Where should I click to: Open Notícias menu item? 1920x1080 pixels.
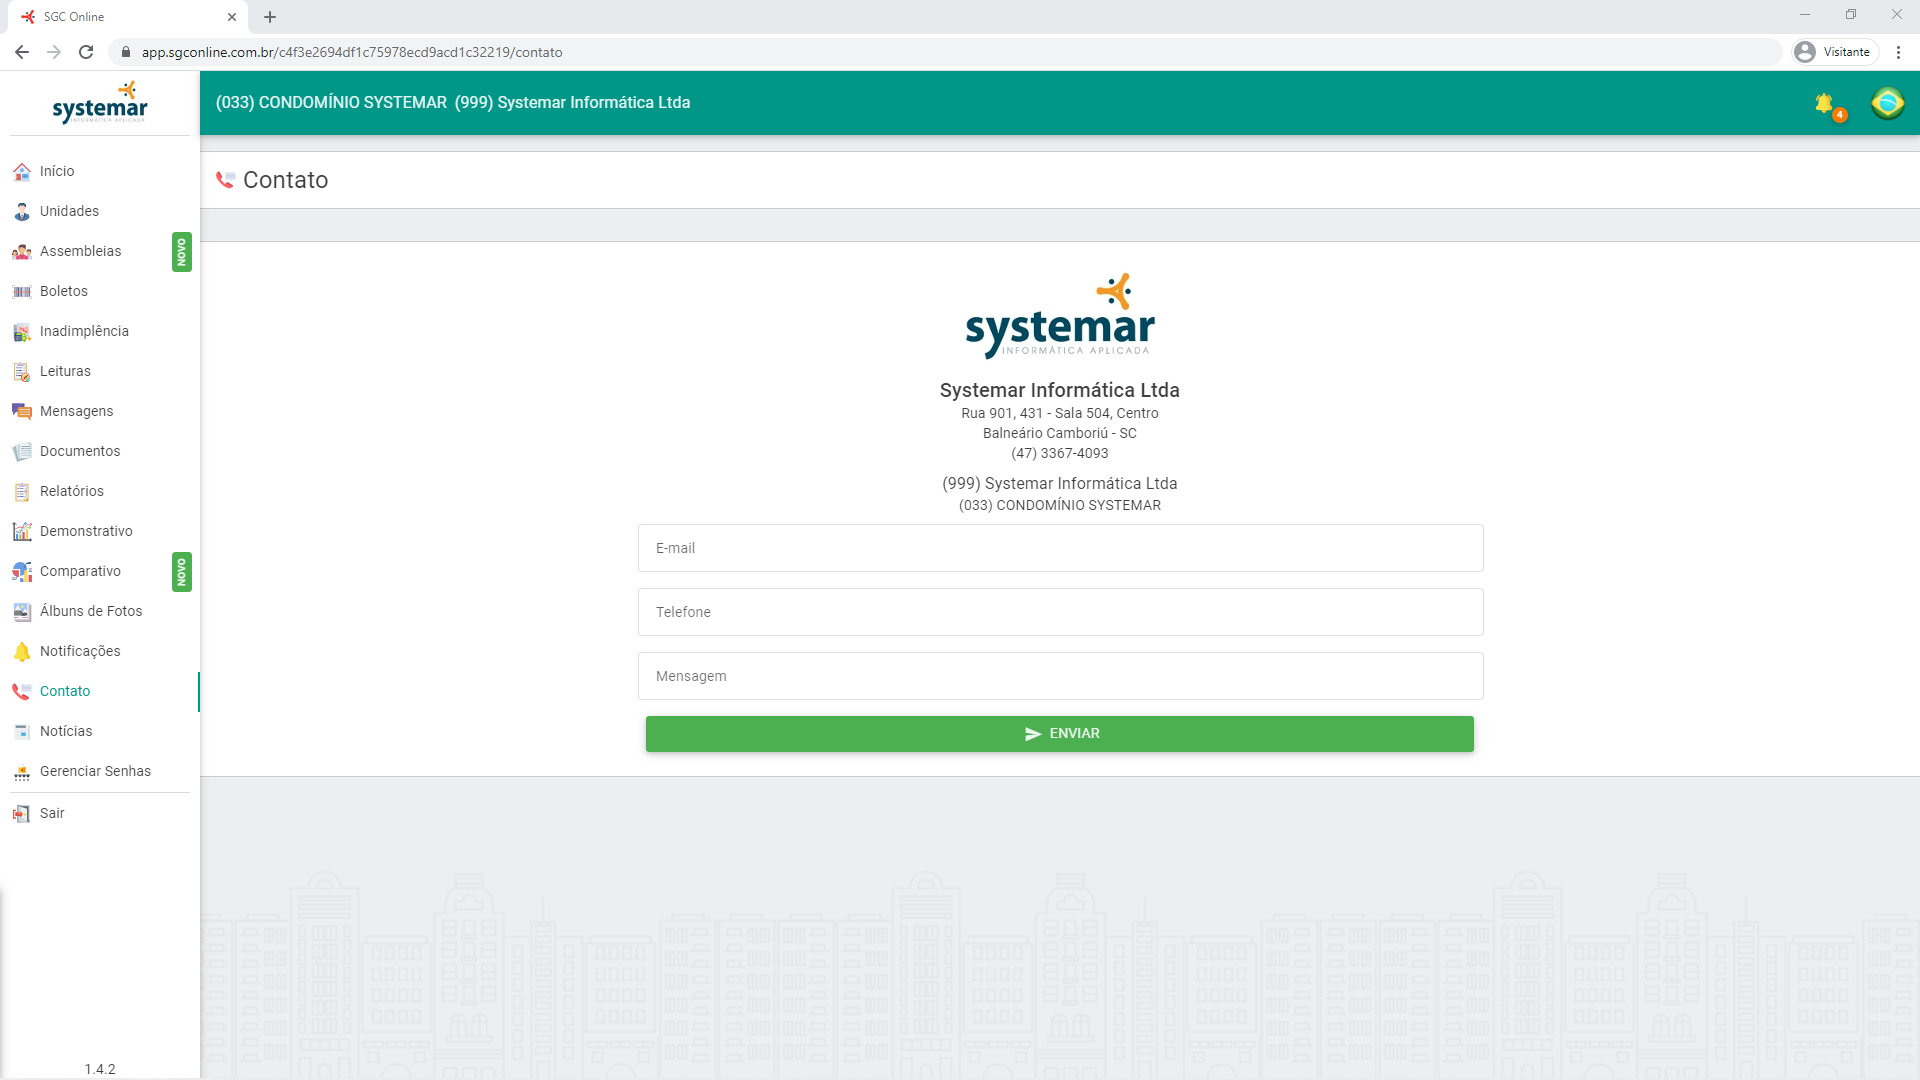click(66, 731)
